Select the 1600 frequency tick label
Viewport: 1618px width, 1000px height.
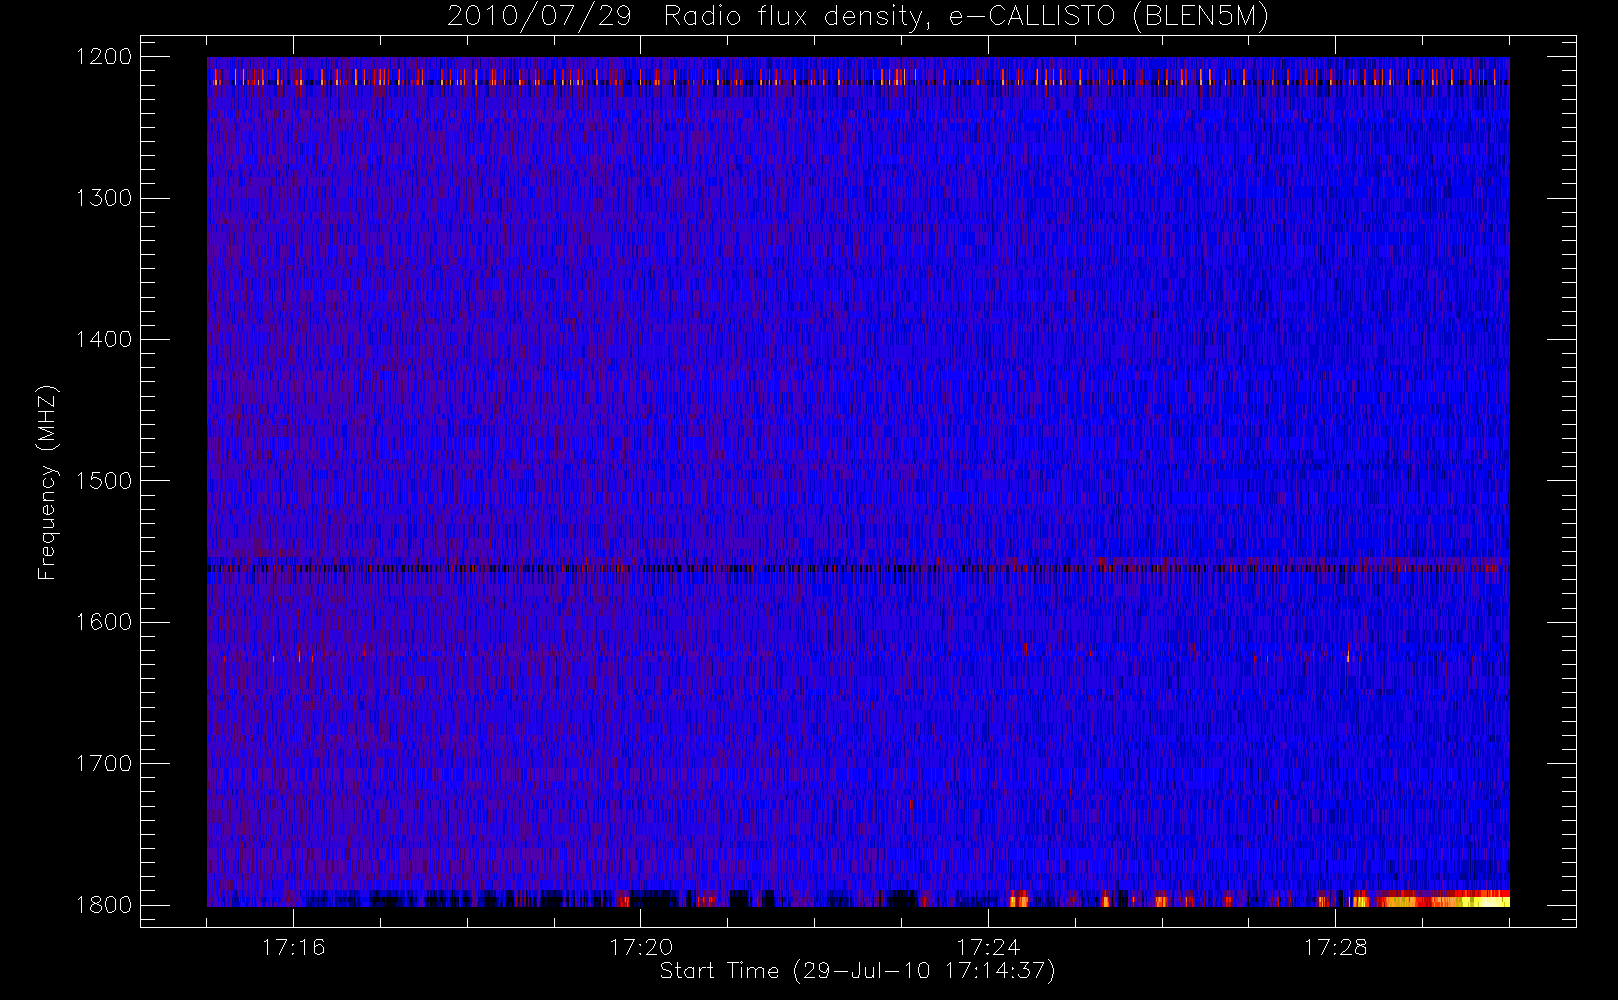tap(104, 622)
